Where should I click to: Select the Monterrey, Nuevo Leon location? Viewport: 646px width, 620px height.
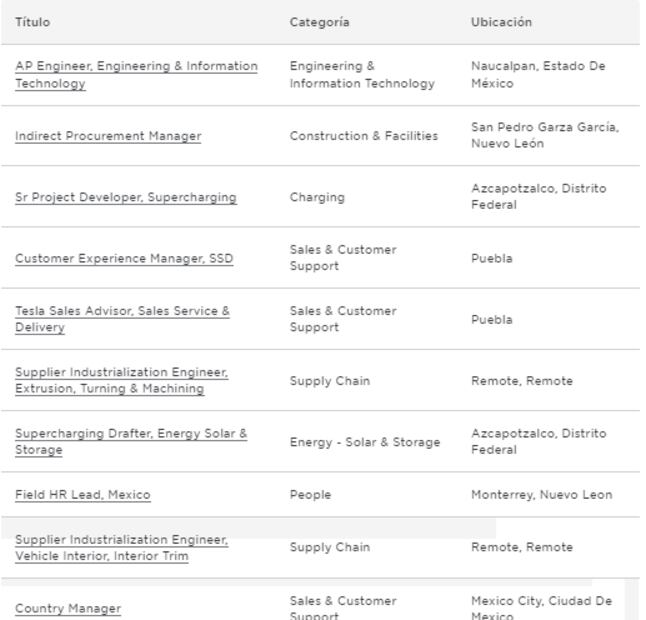(542, 495)
